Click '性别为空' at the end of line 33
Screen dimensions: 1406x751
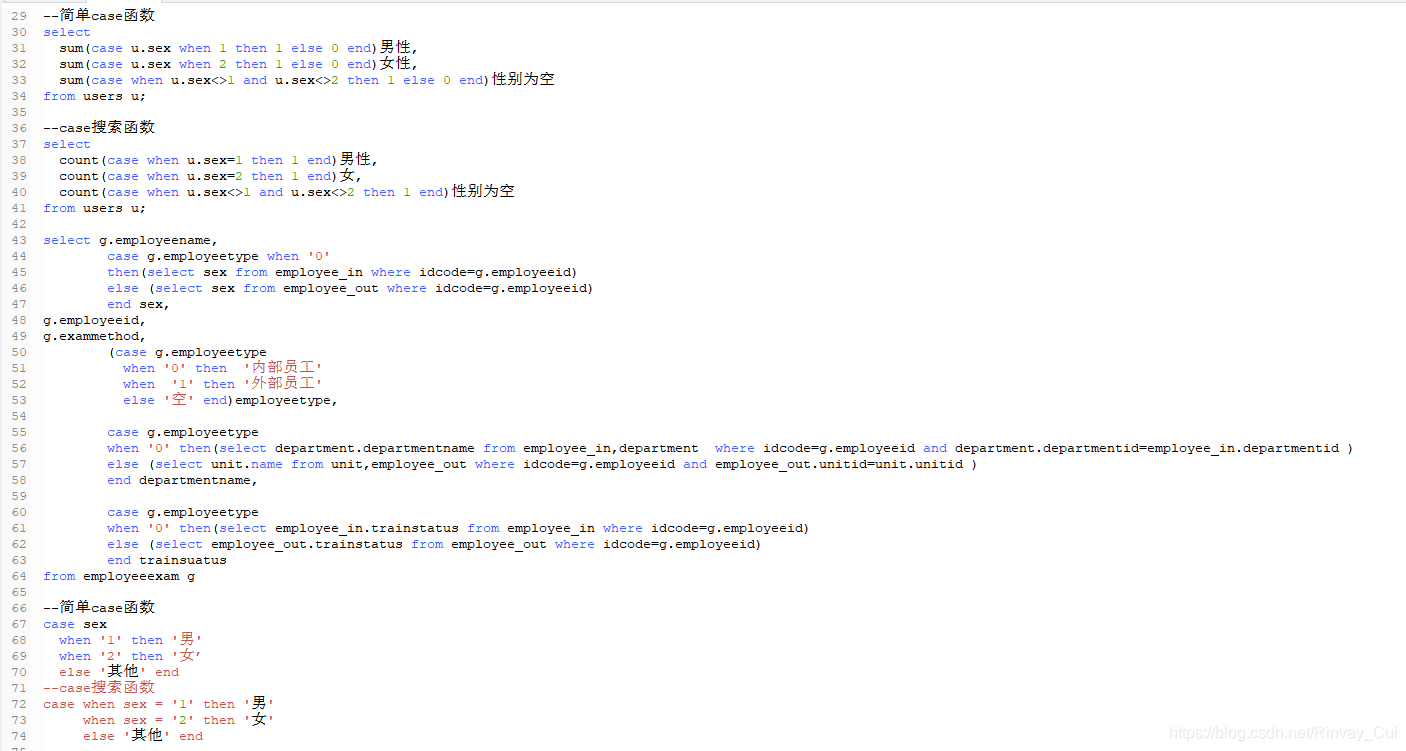coord(523,80)
